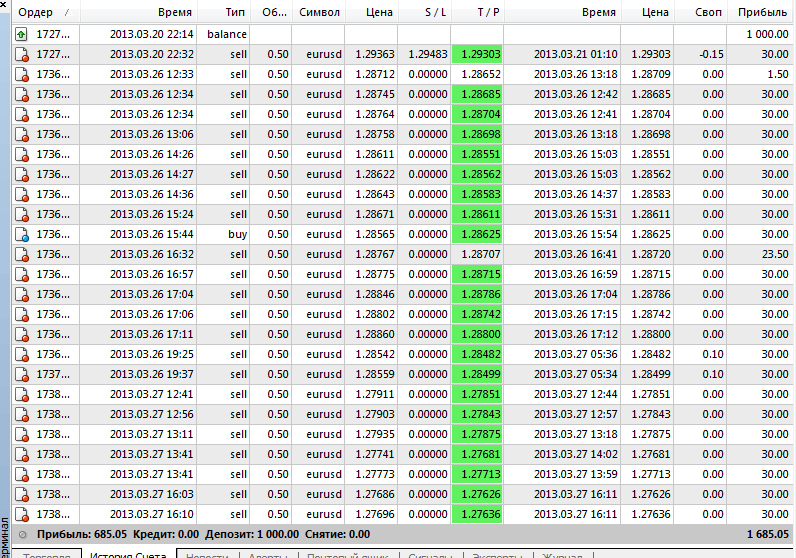This screenshot has height=558, width=796.
Task: Click the swap value -0.15
Action: coord(711,54)
